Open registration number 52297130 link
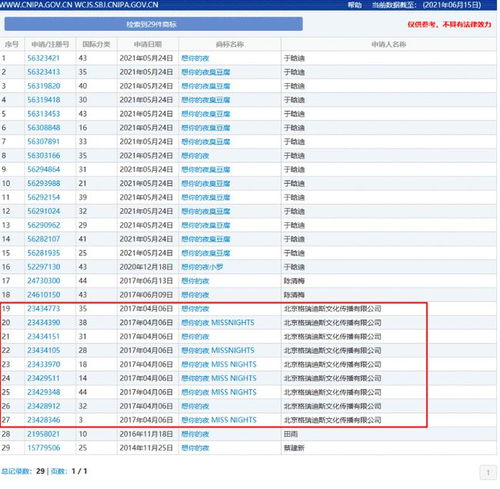500x489 pixels. tap(44, 267)
